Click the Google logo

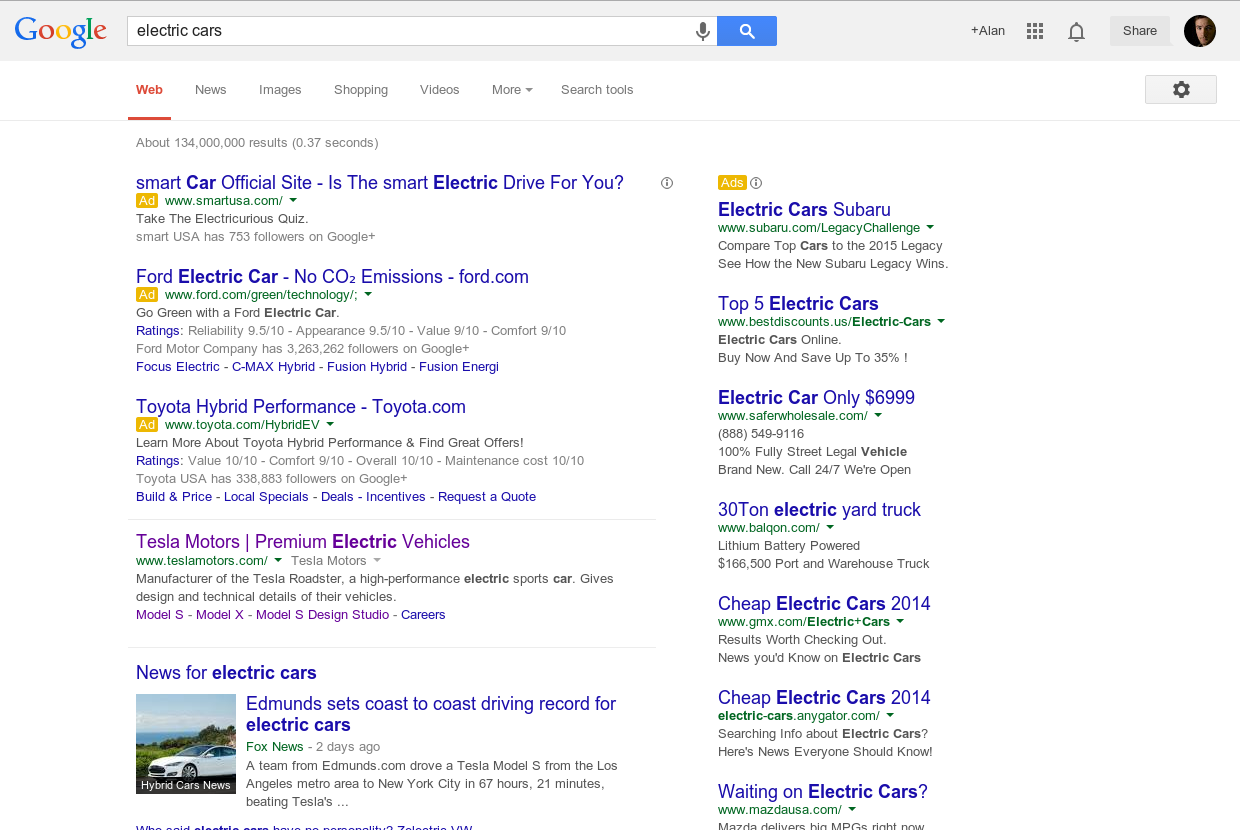tap(60, 31)
